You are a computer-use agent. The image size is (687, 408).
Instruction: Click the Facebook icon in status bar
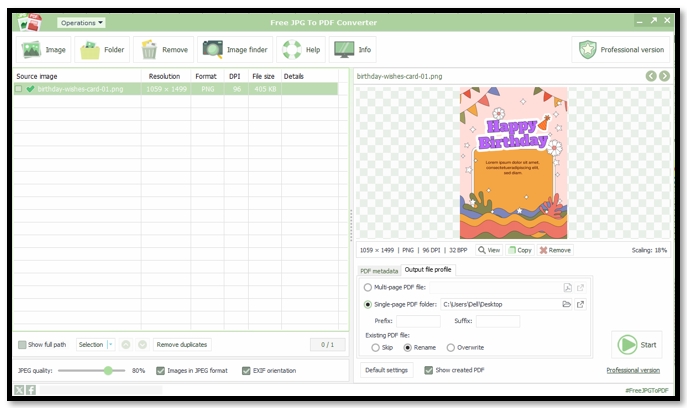(31, 390)
